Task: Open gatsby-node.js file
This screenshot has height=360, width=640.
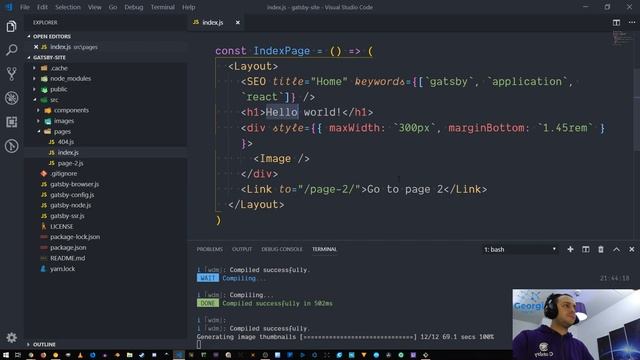Action: coord(70,205)
